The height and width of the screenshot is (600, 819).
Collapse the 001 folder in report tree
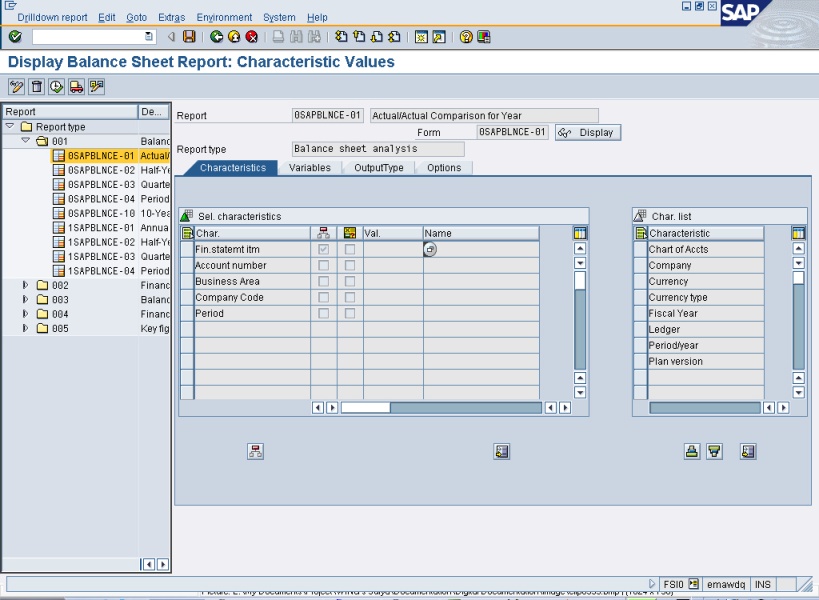coord(26,141)
